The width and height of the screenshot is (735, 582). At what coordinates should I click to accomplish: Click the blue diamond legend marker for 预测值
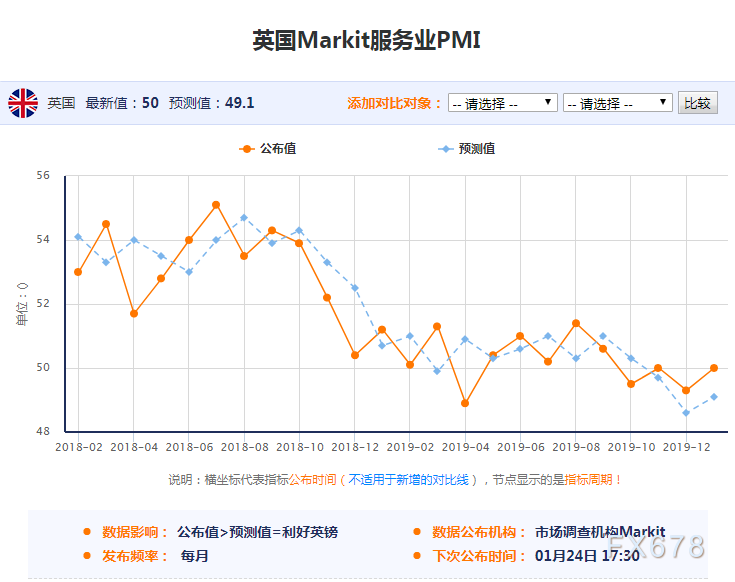(445, 149)
